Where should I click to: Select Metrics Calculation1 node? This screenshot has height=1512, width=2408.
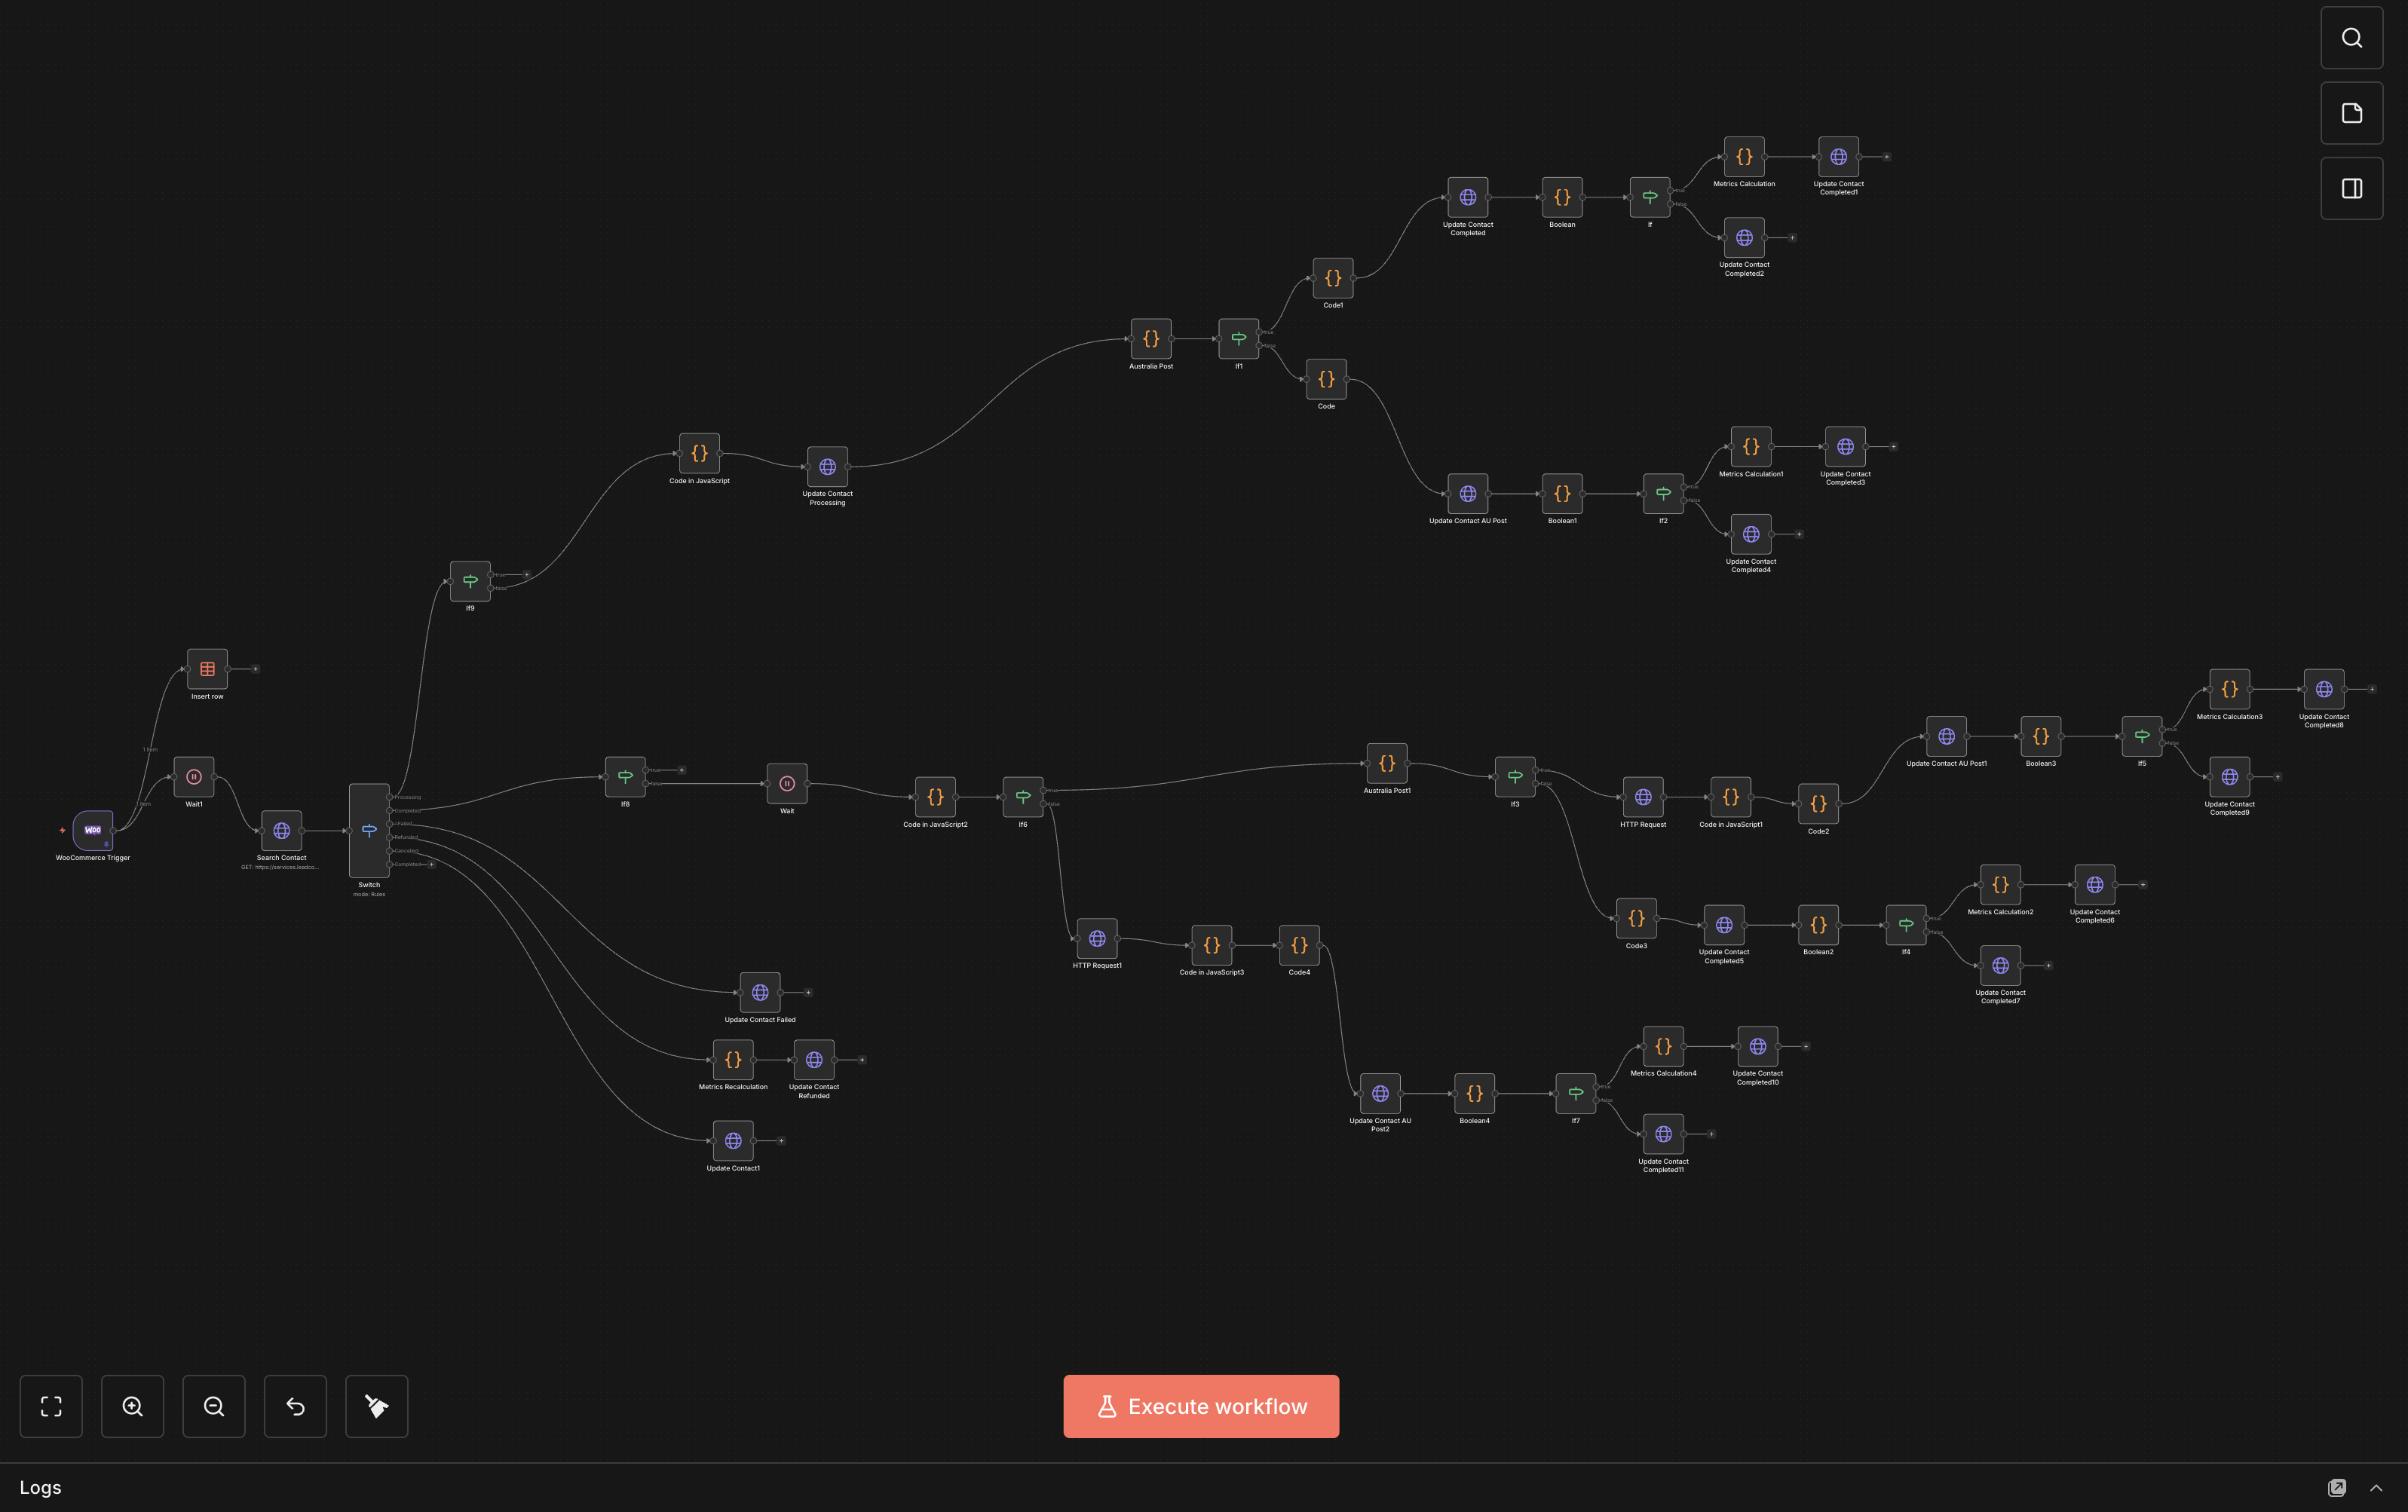click(1751, 447)
